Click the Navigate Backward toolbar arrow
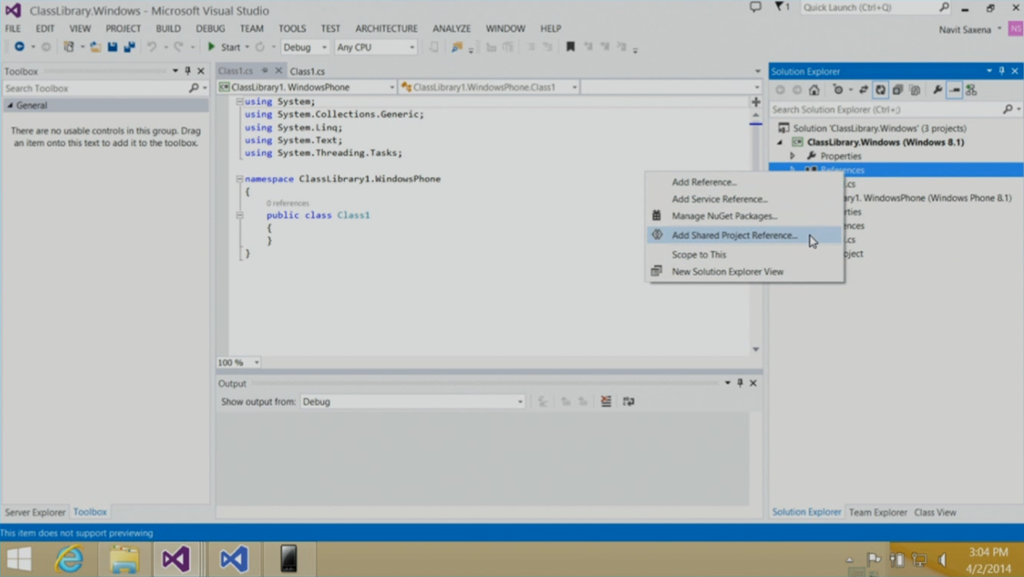Viewport: 1024px width, 577px height. point(19,46)
